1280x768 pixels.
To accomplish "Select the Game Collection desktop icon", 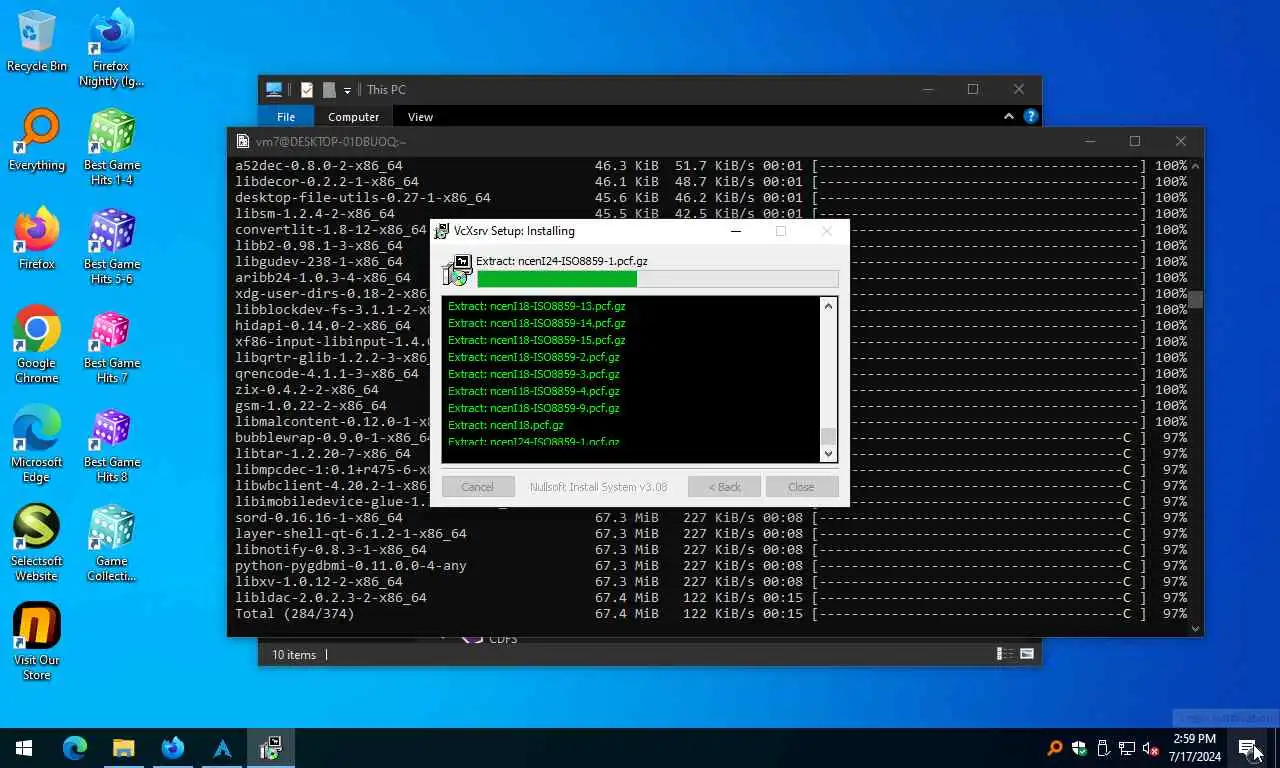I will 111,543.
